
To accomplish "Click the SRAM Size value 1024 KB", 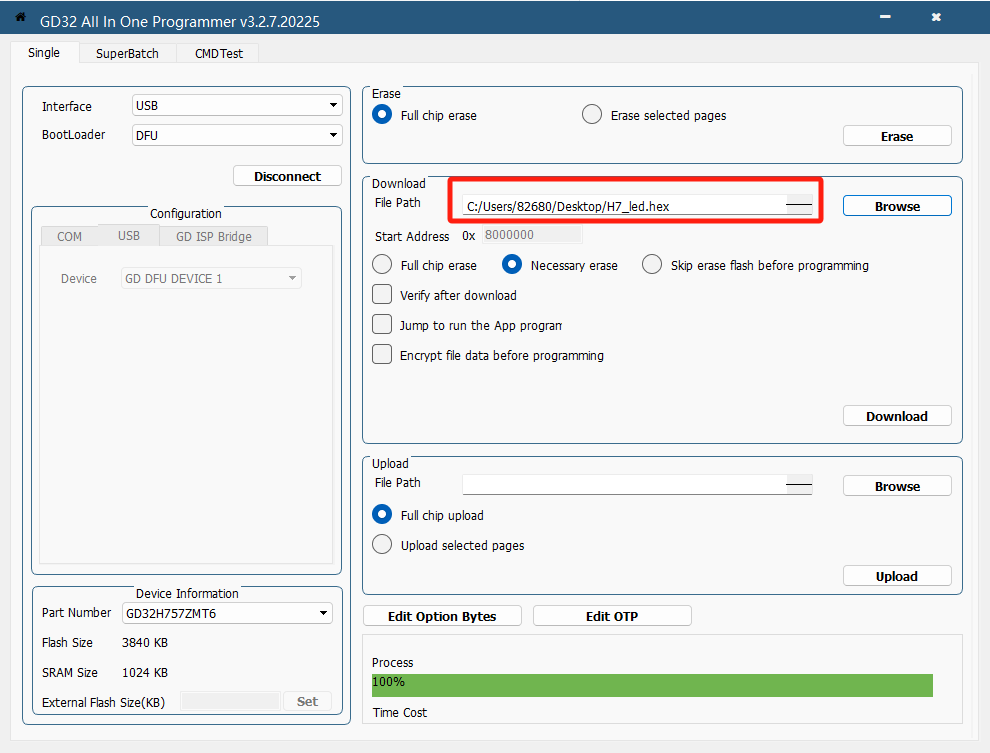I will click(145, 673).
